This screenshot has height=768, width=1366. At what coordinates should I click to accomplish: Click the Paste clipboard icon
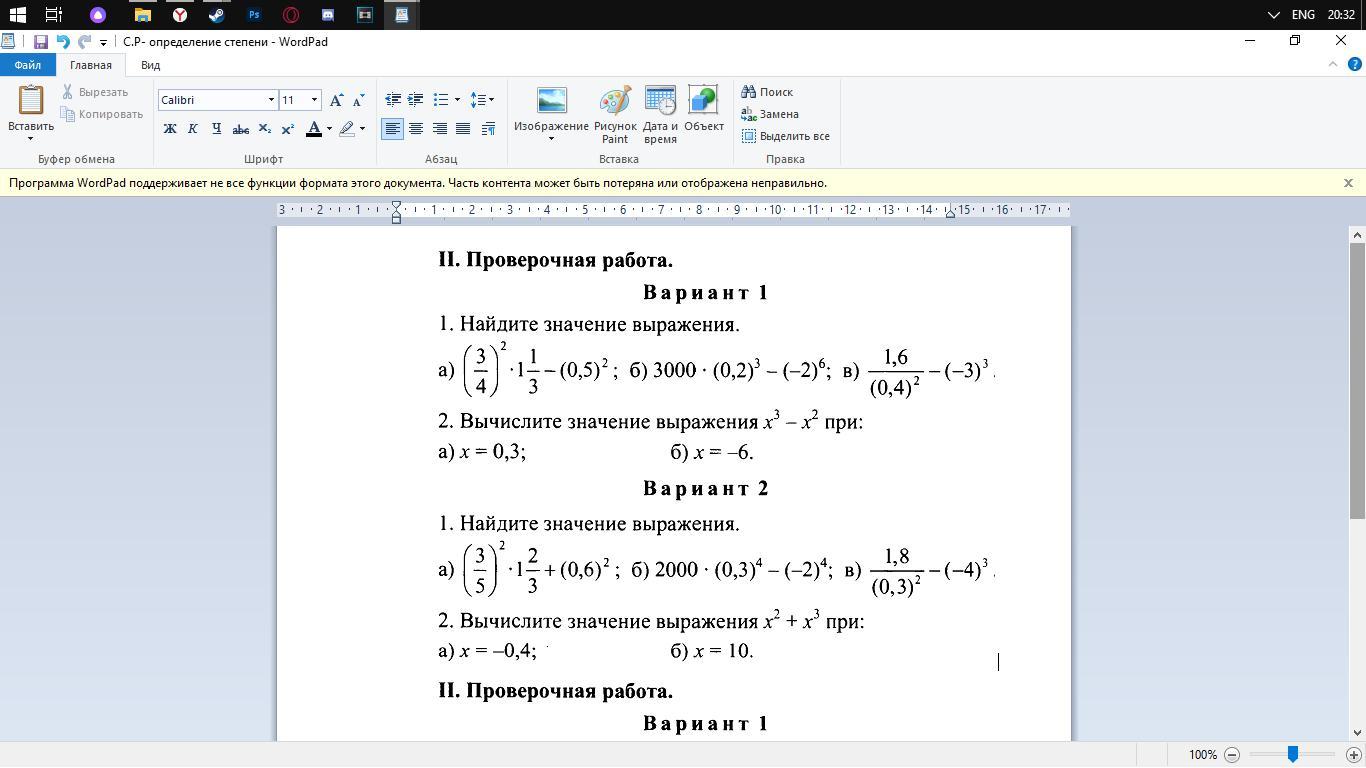click(x=31, y=100)
